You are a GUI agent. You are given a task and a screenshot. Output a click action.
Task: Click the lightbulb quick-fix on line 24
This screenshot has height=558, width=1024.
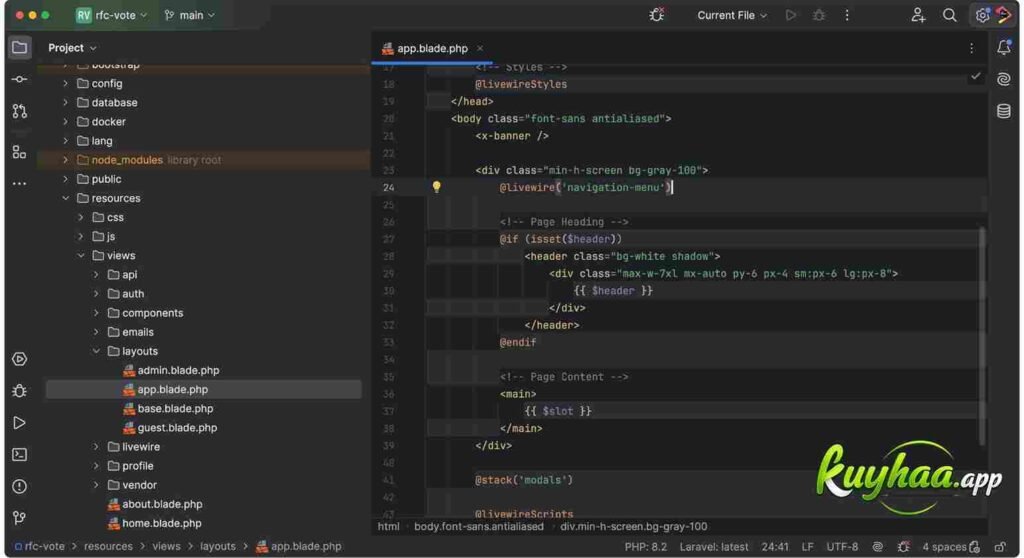(436, 187)
